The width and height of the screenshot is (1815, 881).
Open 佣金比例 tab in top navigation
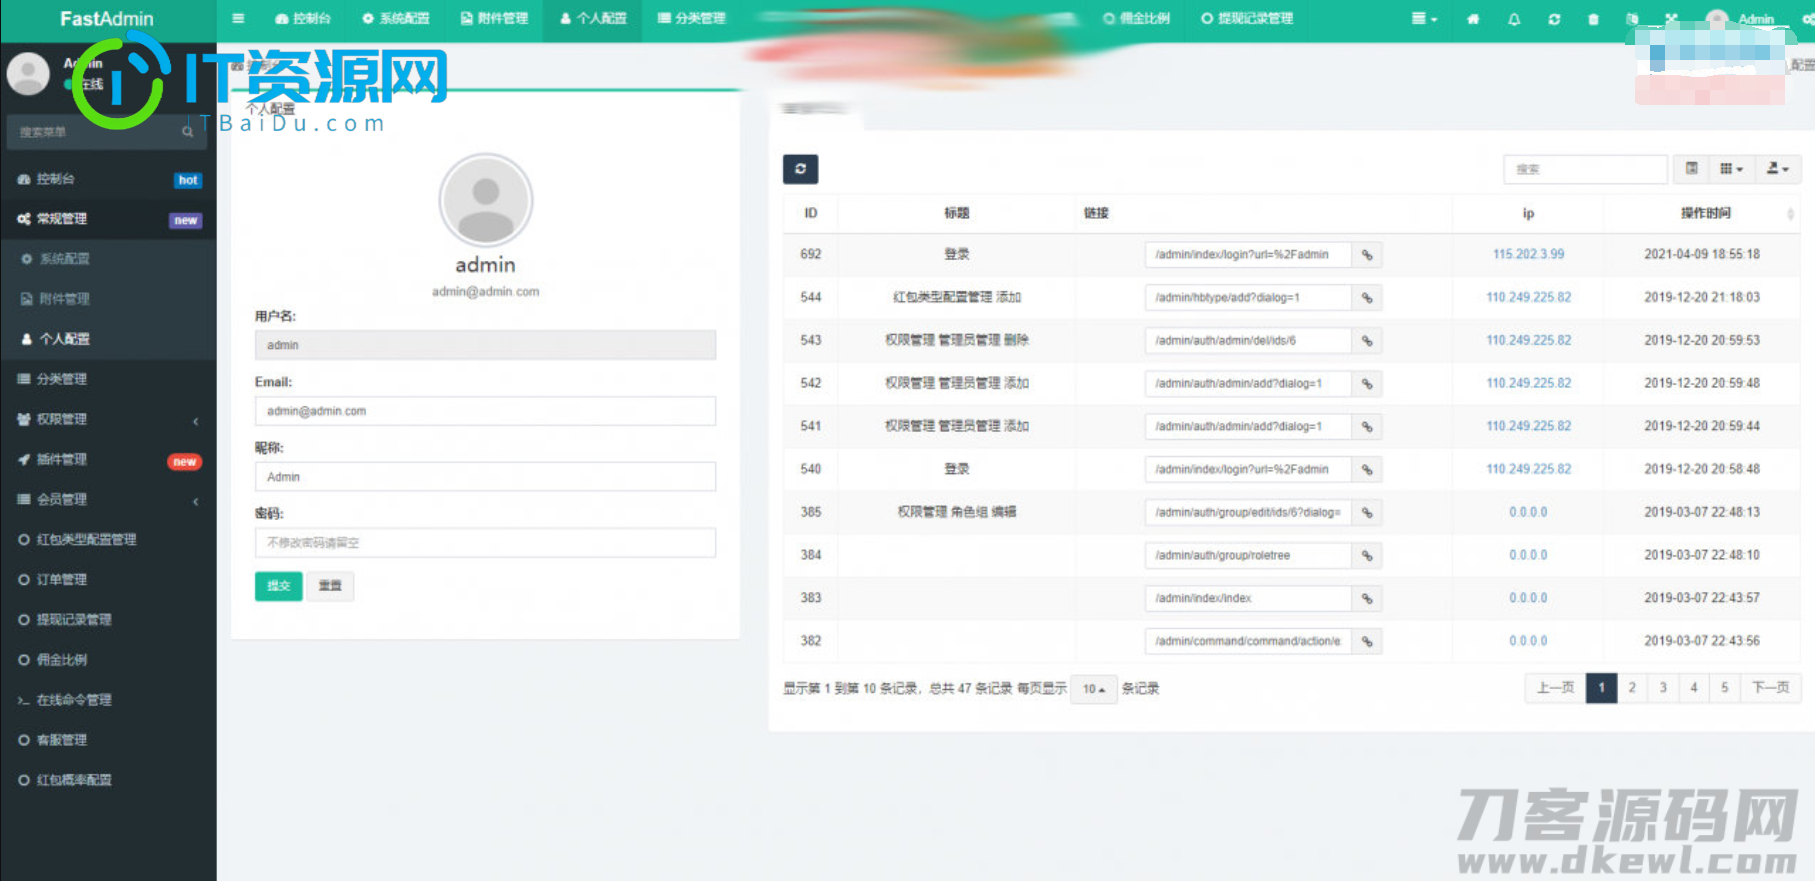point(1136,19)
